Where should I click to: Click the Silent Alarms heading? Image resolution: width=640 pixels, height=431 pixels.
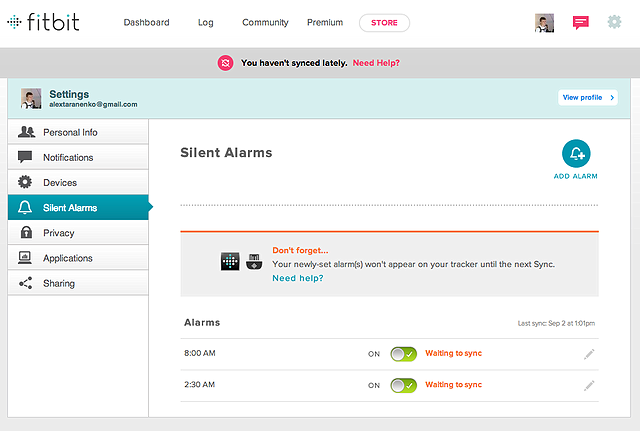226,153
